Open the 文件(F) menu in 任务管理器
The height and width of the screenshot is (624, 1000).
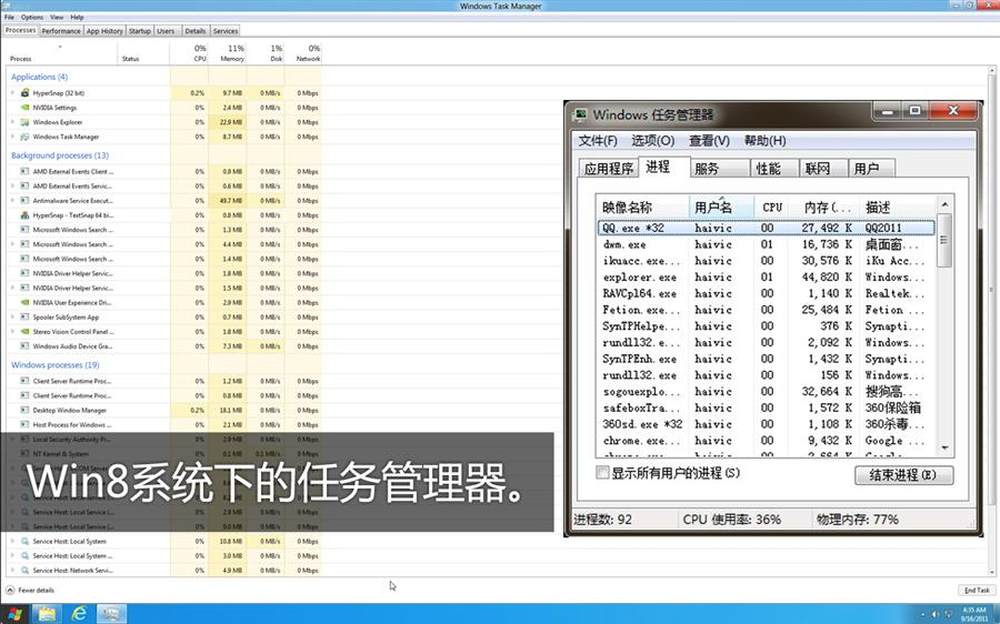tap(598, 140)
